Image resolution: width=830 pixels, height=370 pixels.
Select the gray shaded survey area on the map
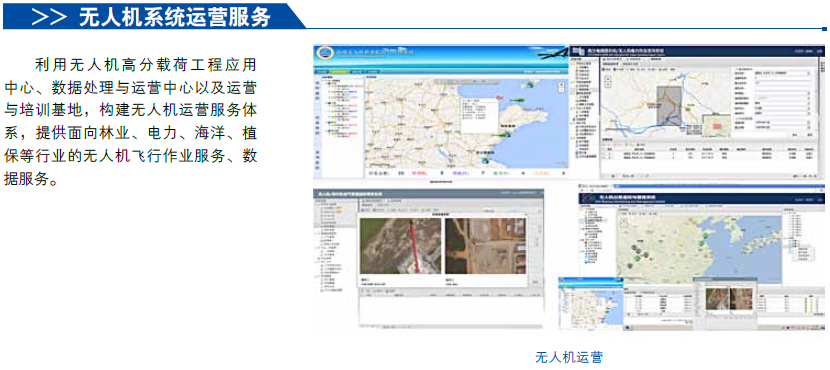pyautogui.click(x=670, y=106)
